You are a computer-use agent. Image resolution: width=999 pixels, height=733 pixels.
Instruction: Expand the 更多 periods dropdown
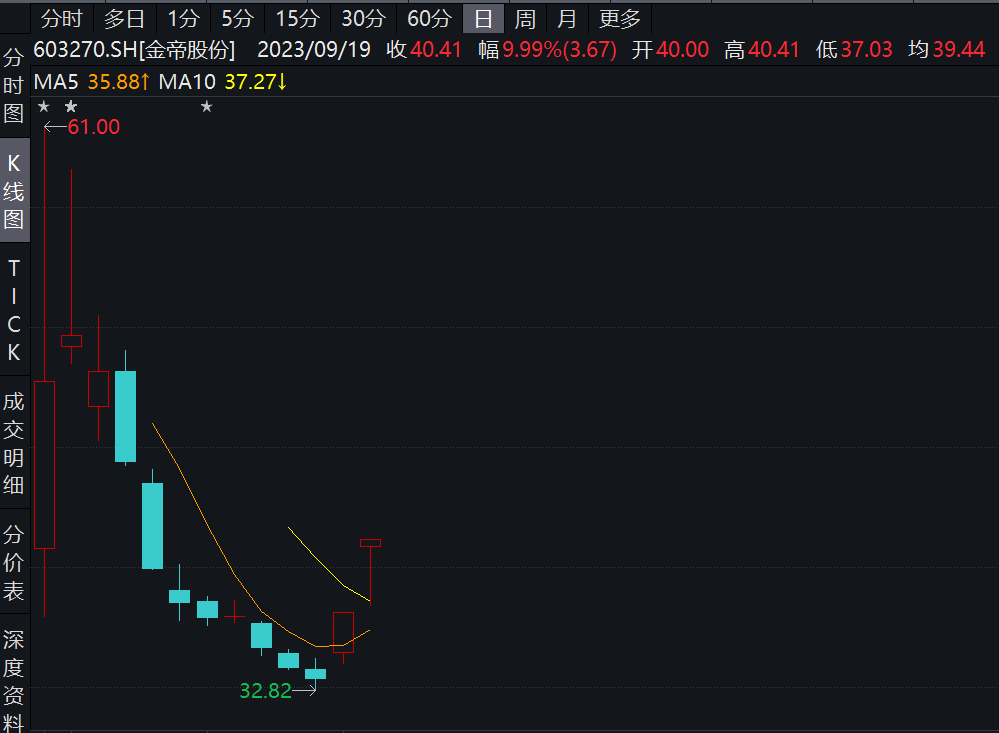tap(620, 18)
